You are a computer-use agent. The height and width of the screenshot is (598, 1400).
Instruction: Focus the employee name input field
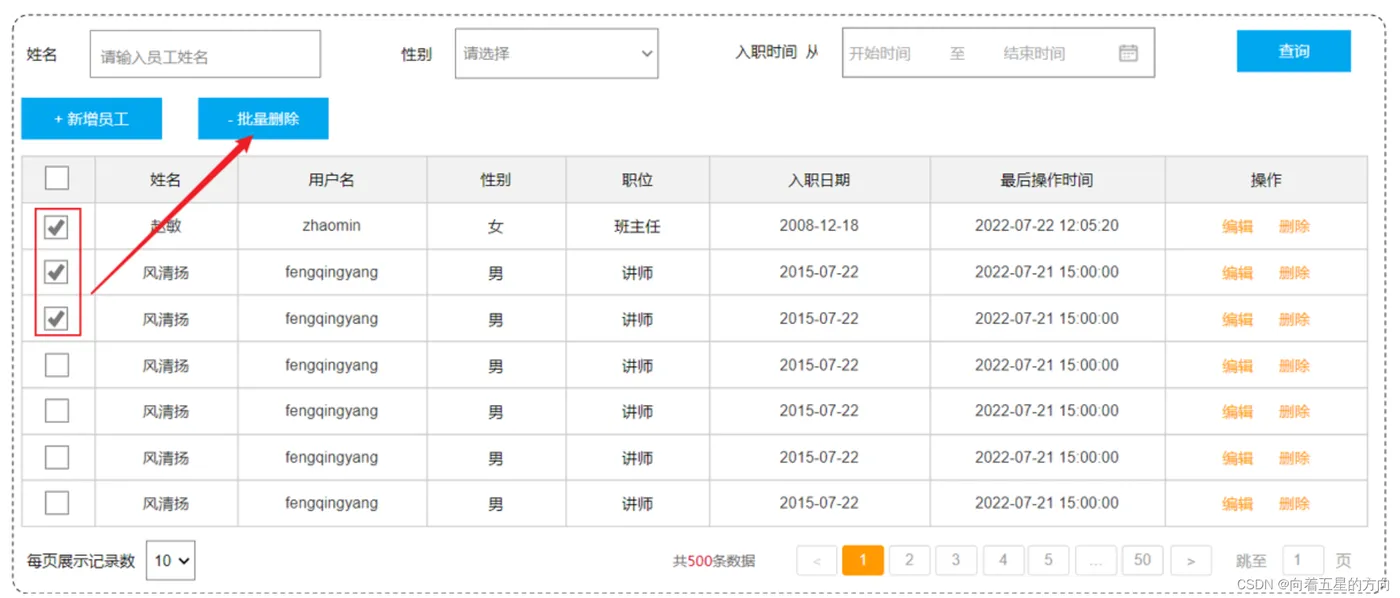(205, 55)
